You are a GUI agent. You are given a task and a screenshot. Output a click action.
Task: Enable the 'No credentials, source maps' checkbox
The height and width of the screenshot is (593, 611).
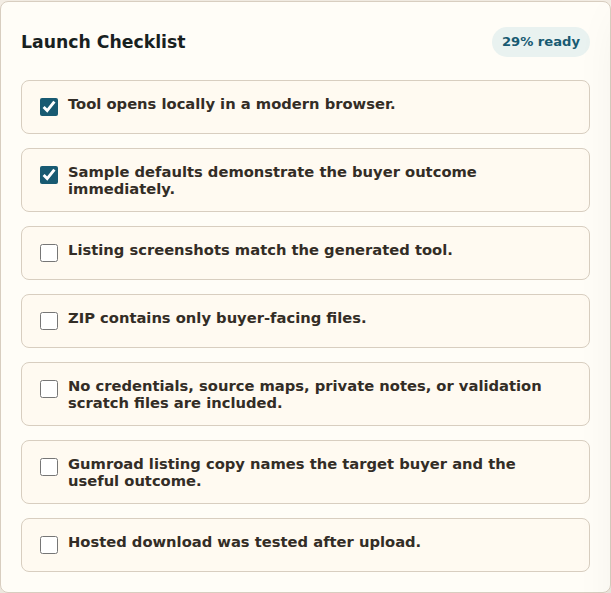tap(49, 389)
